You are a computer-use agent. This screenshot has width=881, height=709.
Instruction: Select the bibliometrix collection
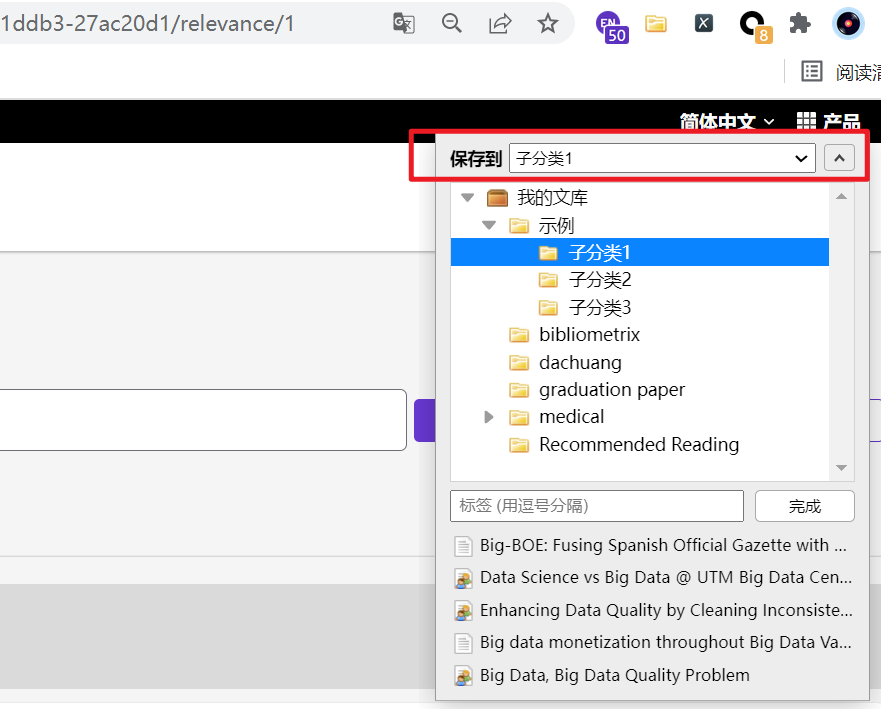[x=589, y=335]
